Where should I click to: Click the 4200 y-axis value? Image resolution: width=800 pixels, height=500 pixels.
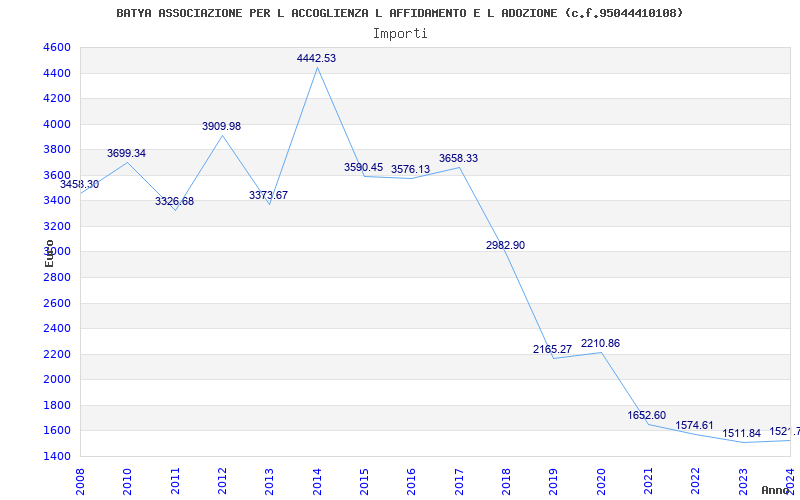(57, 98)
